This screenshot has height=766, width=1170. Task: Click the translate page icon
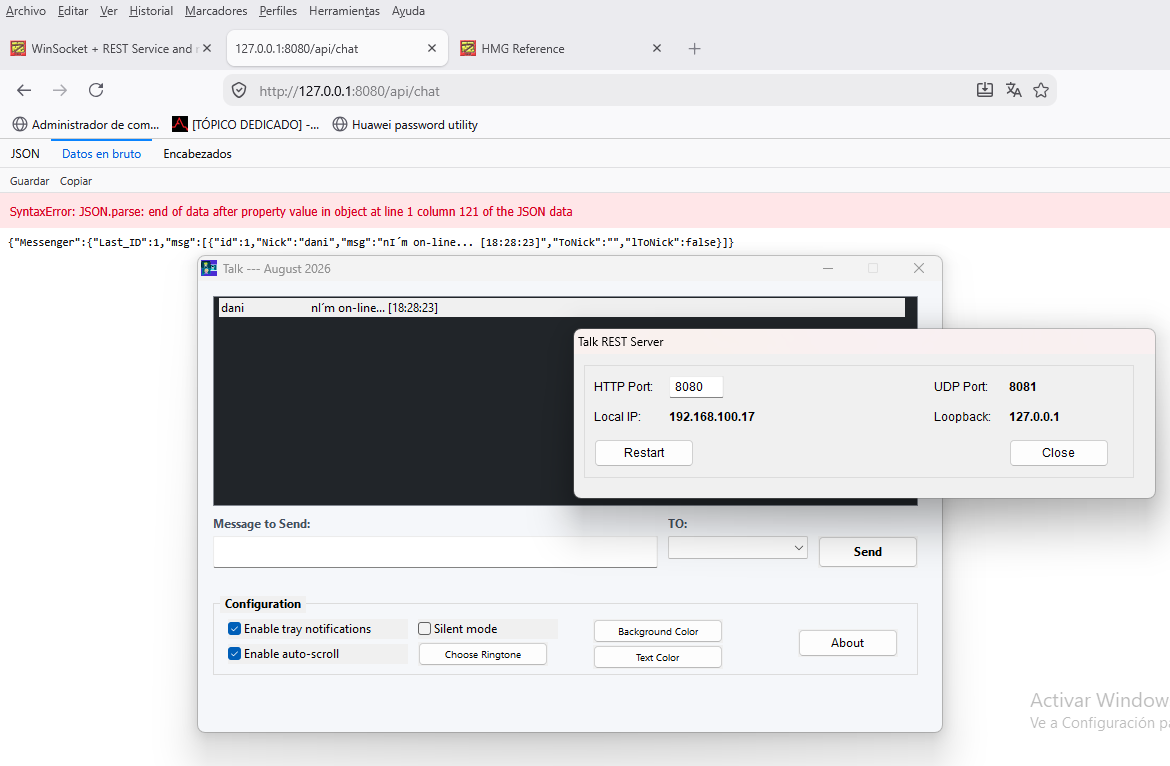tap(1013, 90)
